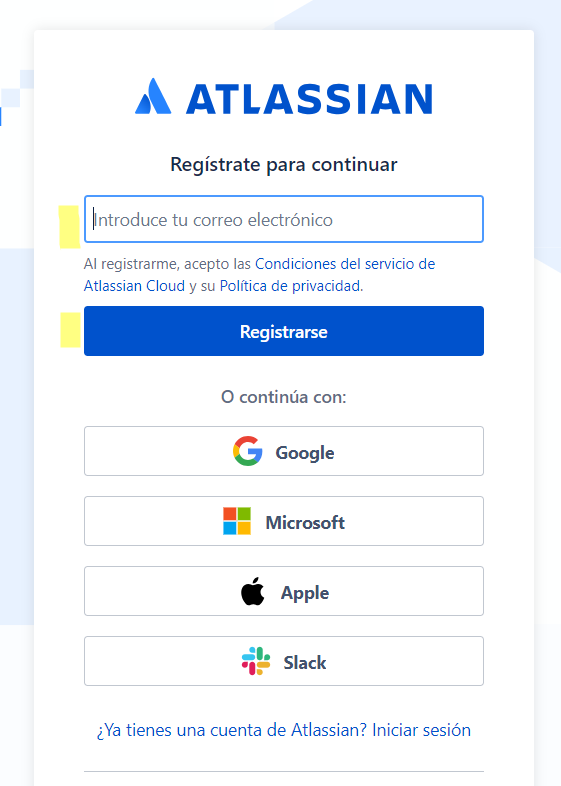
Task: Continue with the Microsoft label text
Action: coord(305,522)
